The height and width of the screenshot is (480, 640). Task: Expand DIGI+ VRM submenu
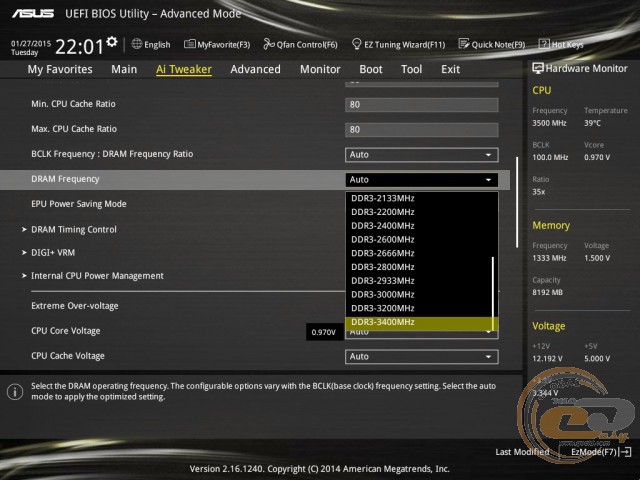(53, 253)
